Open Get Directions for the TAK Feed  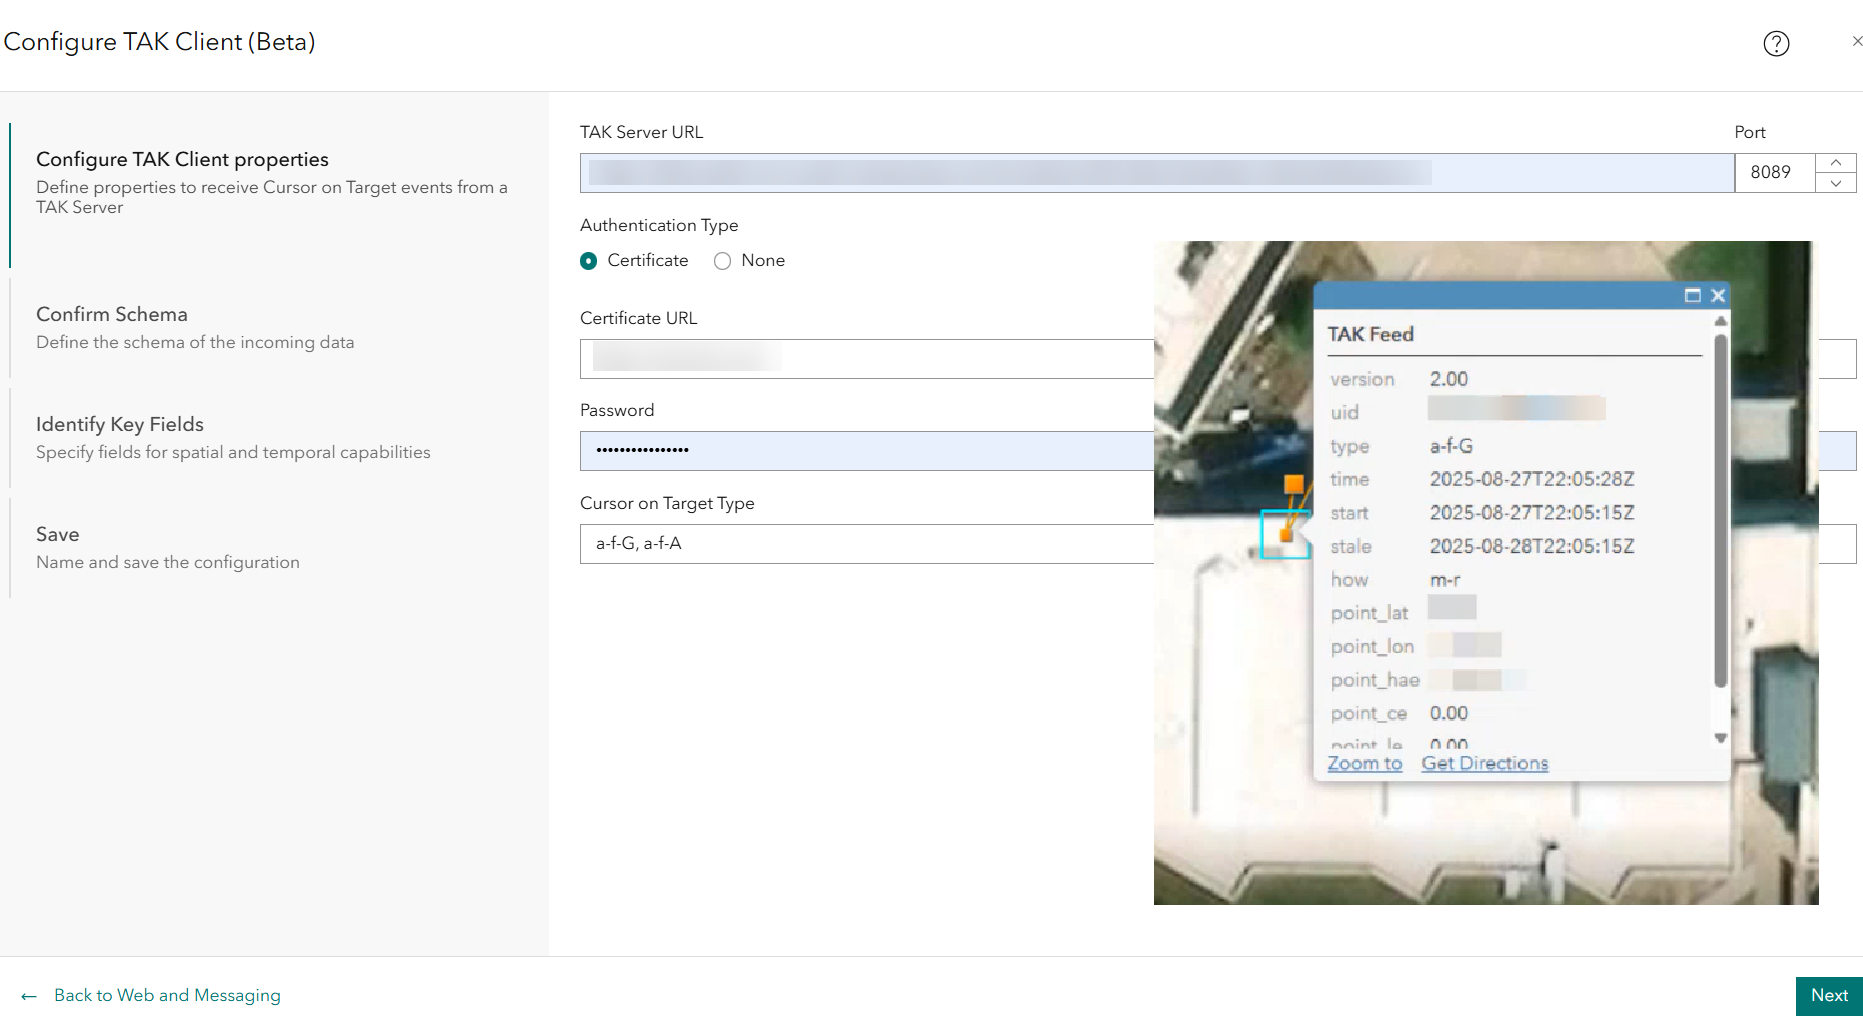1484,763
